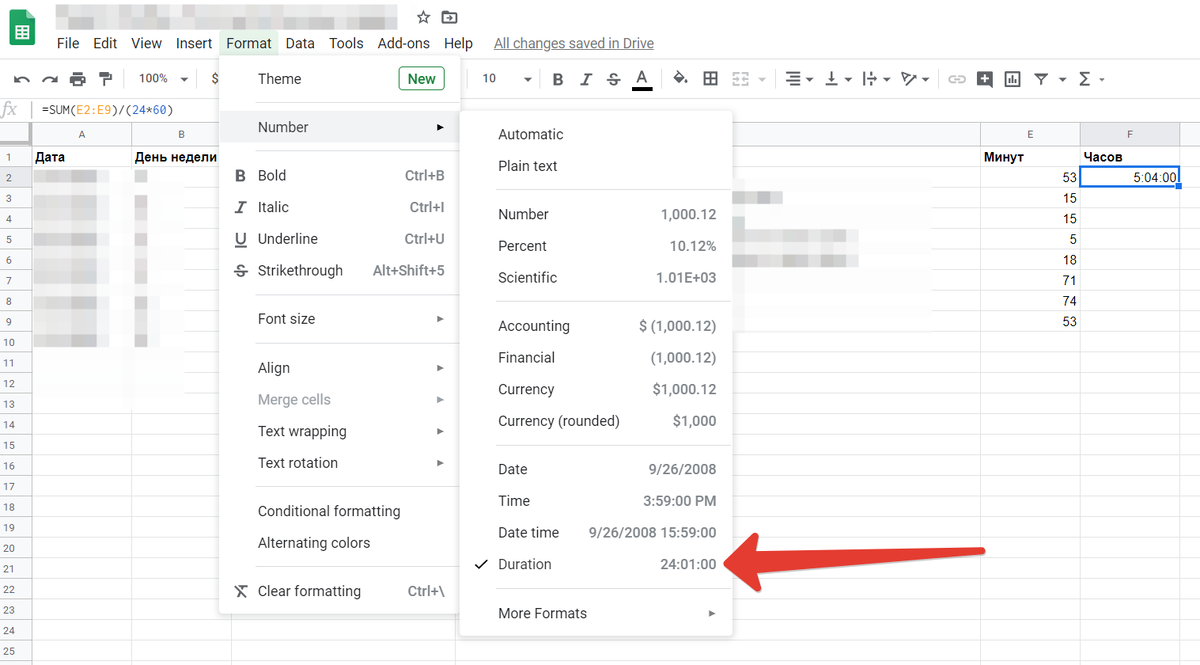The width and height of the screenshot is (1200, 665).
Task: Open Conditional formatting
Action: 340,511
